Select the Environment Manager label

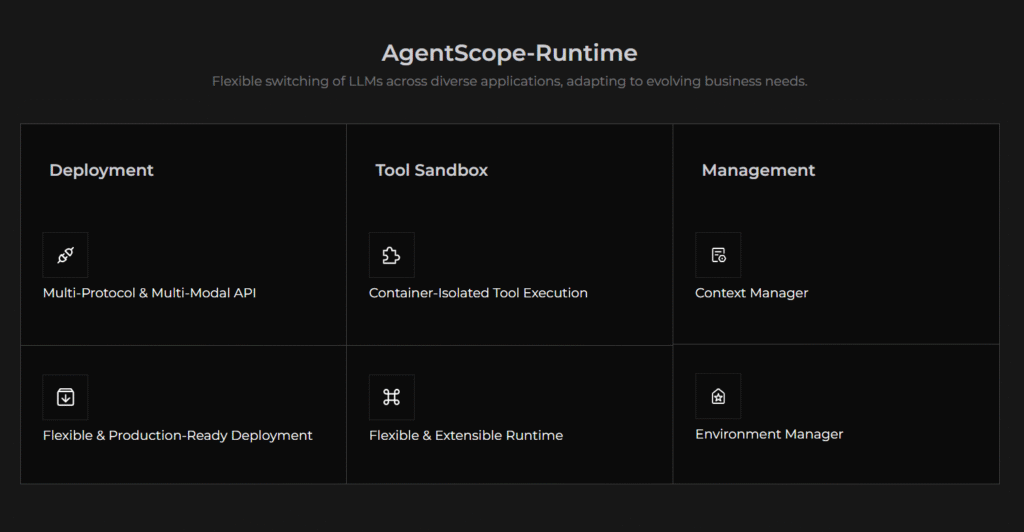[x=769, y=434]
